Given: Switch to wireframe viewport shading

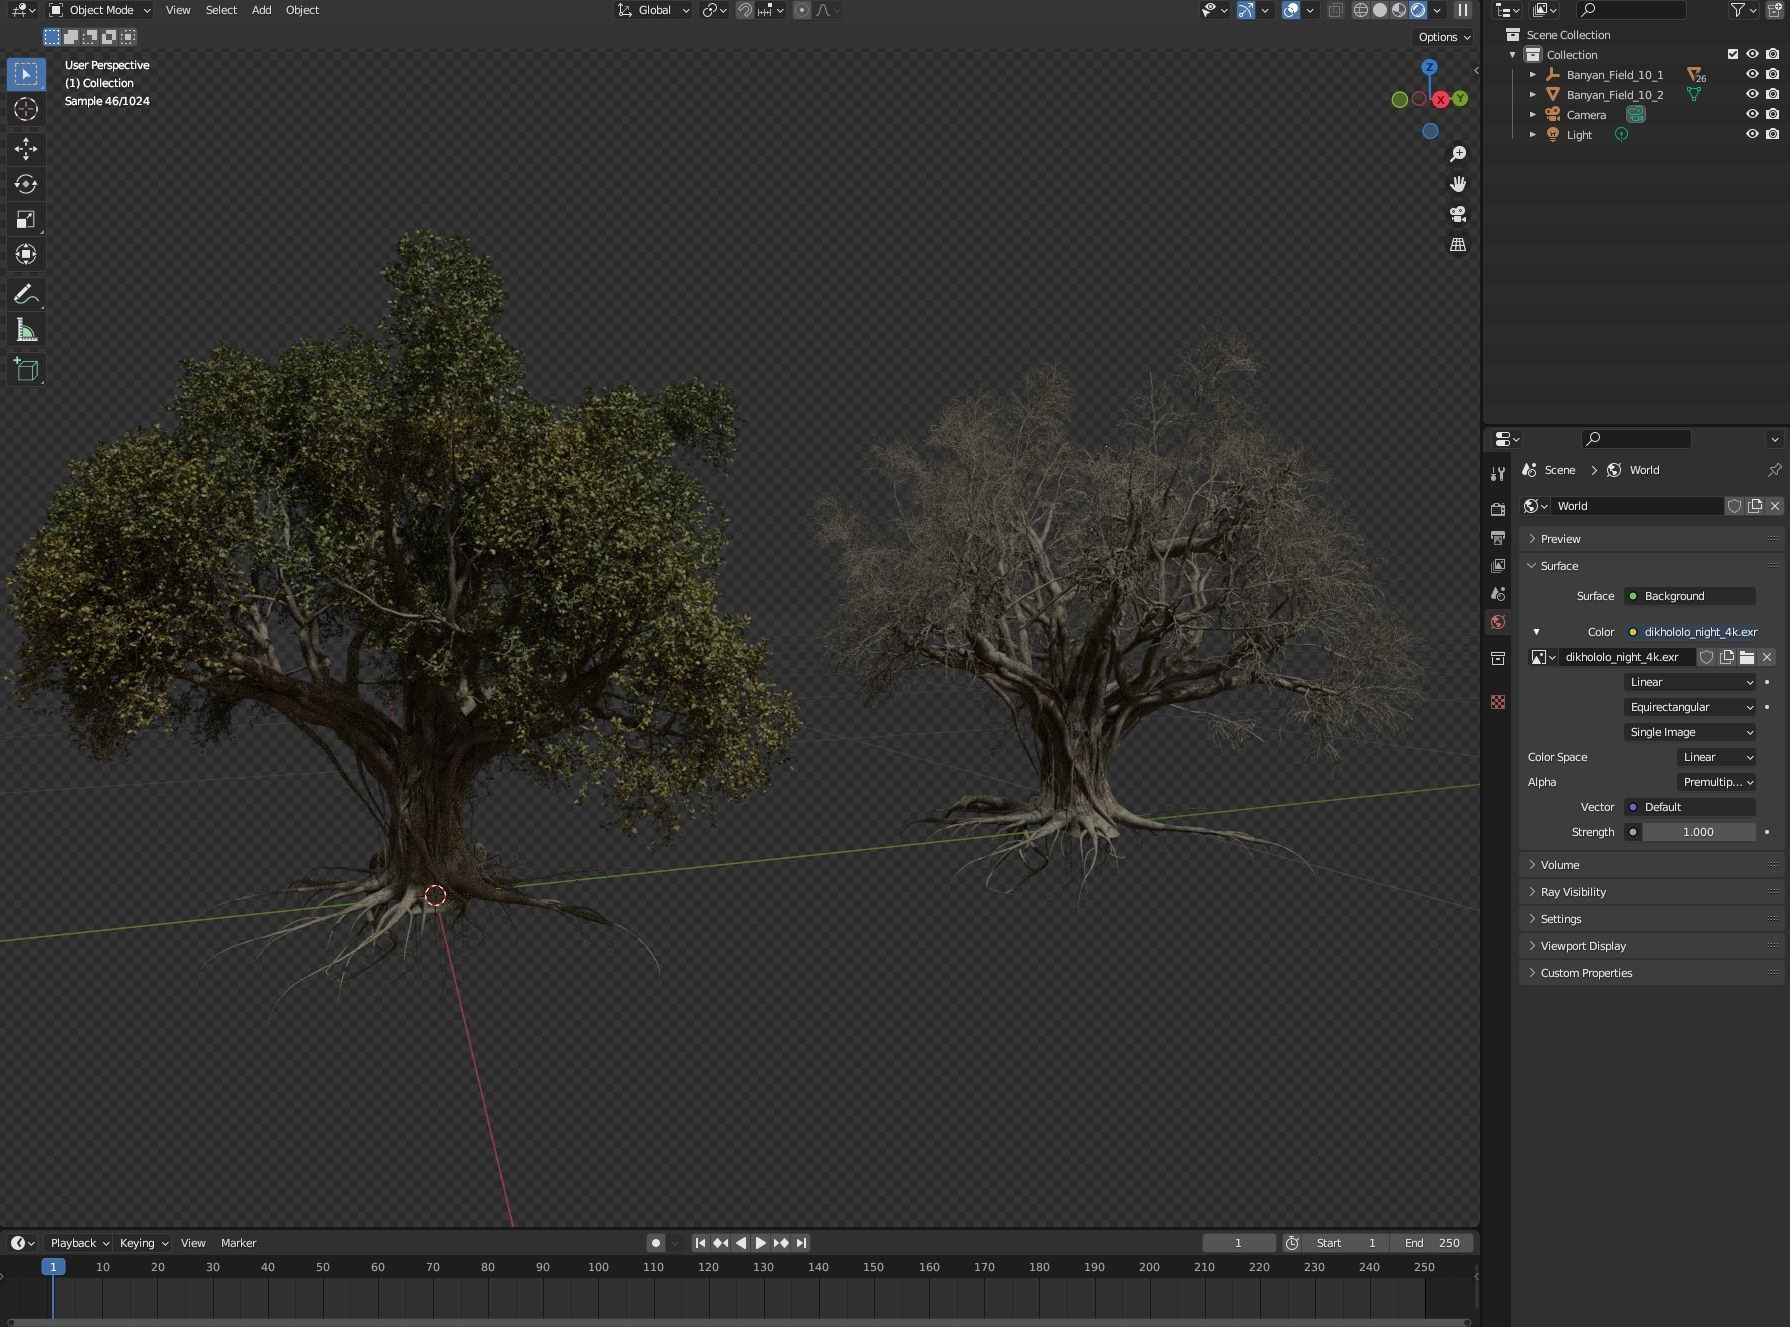Looking at the screenshot, I should [x=1361, y=10].
